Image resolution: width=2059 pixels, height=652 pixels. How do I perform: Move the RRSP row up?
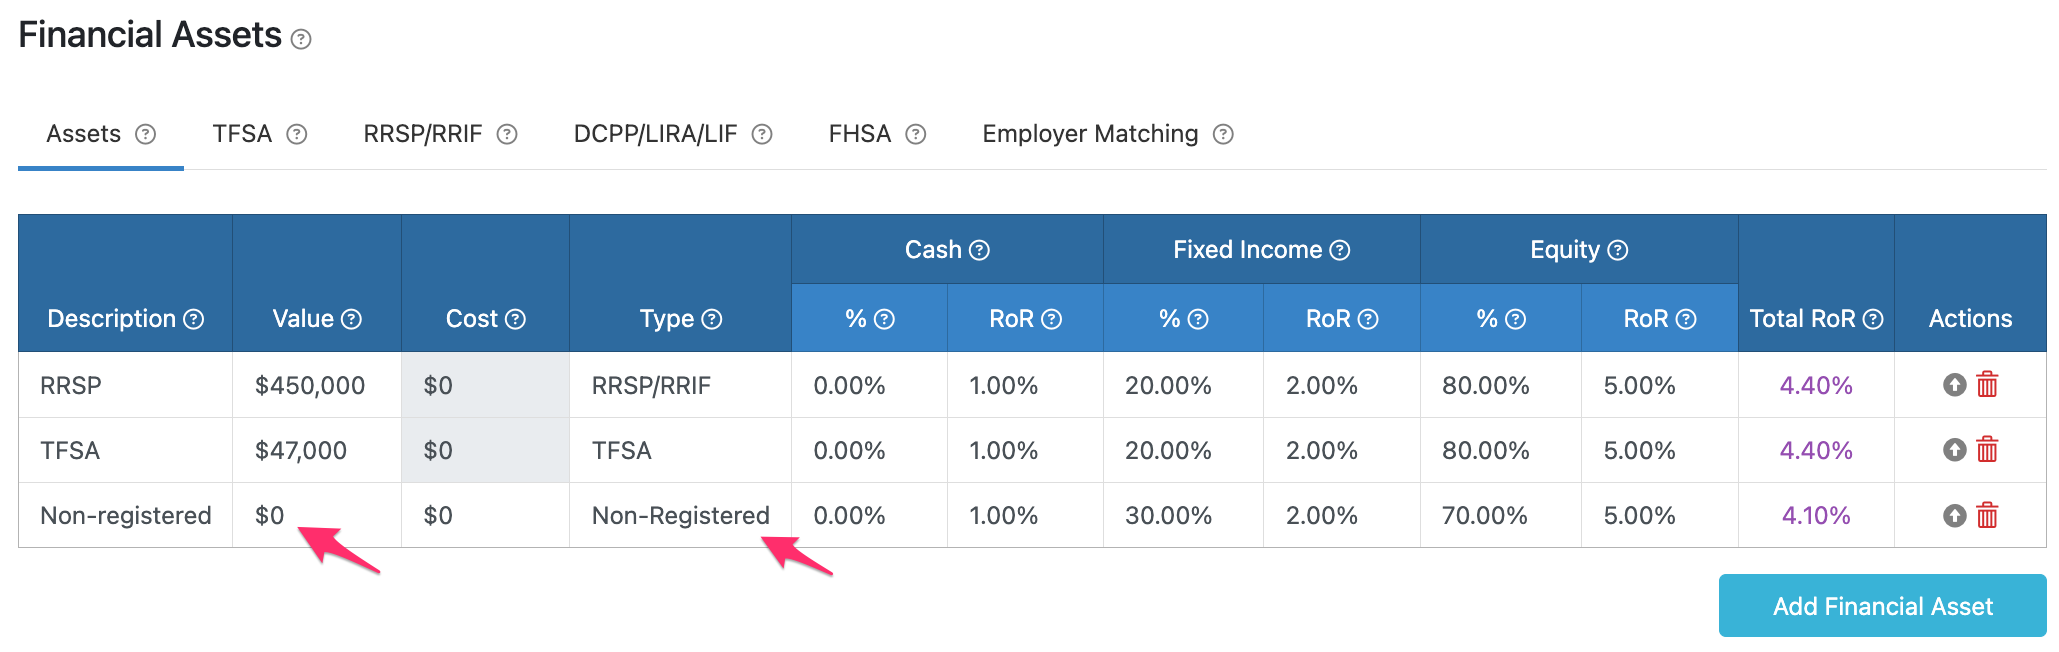(x=1954, y=385)
